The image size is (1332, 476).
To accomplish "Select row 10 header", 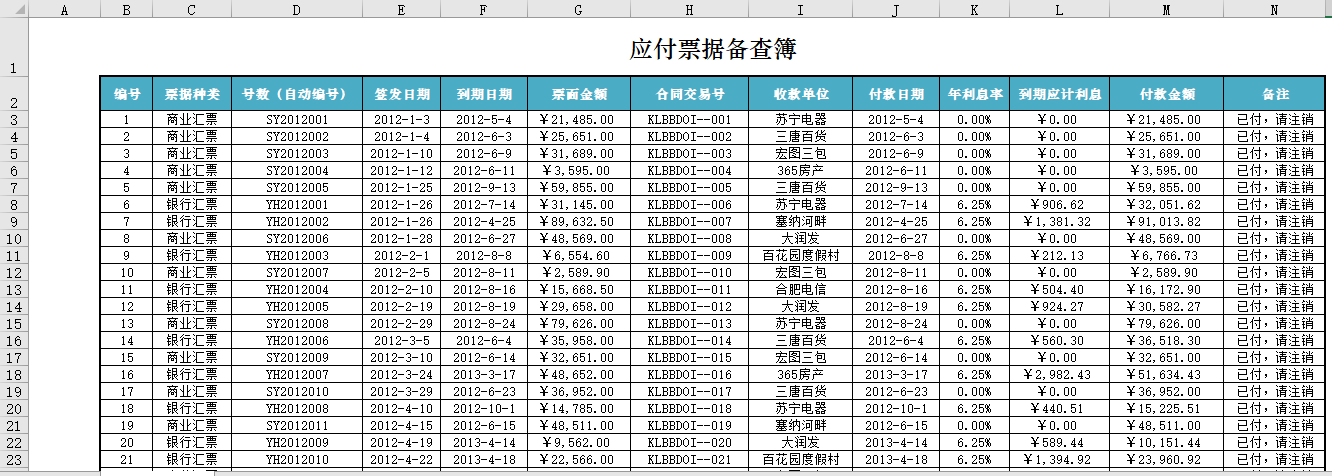I will click(14, 238).
